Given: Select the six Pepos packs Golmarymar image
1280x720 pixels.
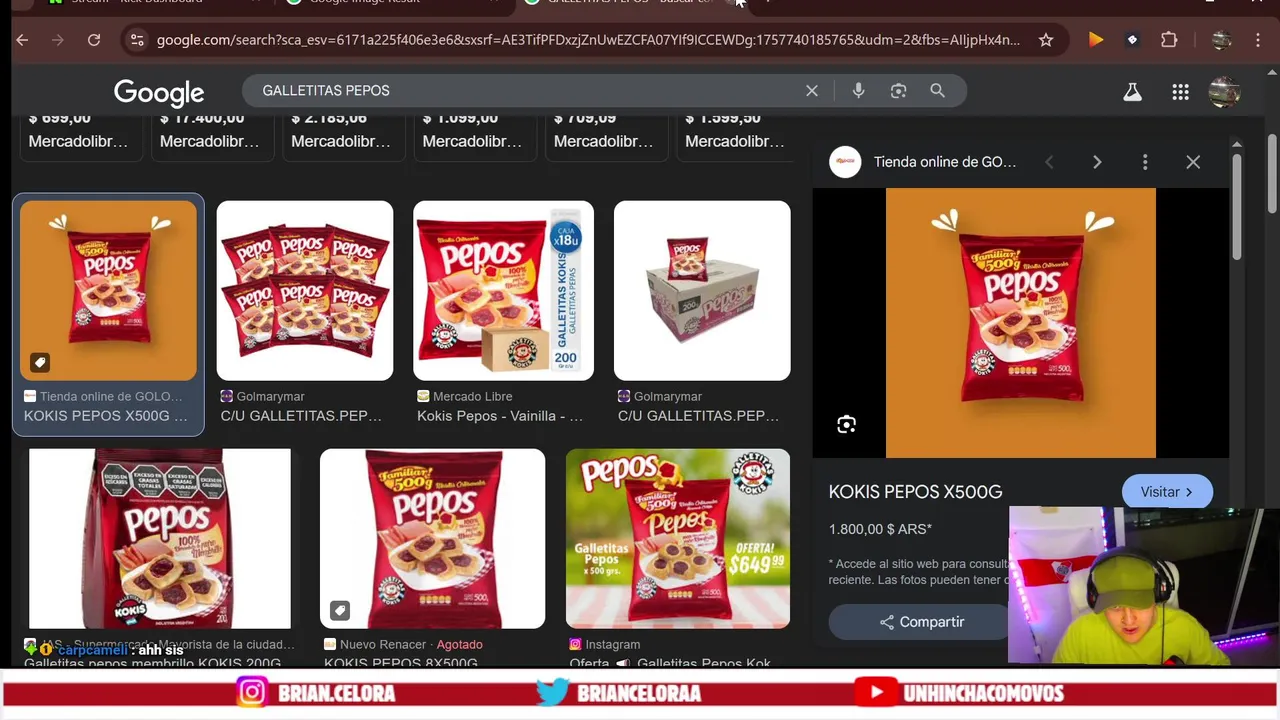Looking at the screenshot, I should (305, 290).
